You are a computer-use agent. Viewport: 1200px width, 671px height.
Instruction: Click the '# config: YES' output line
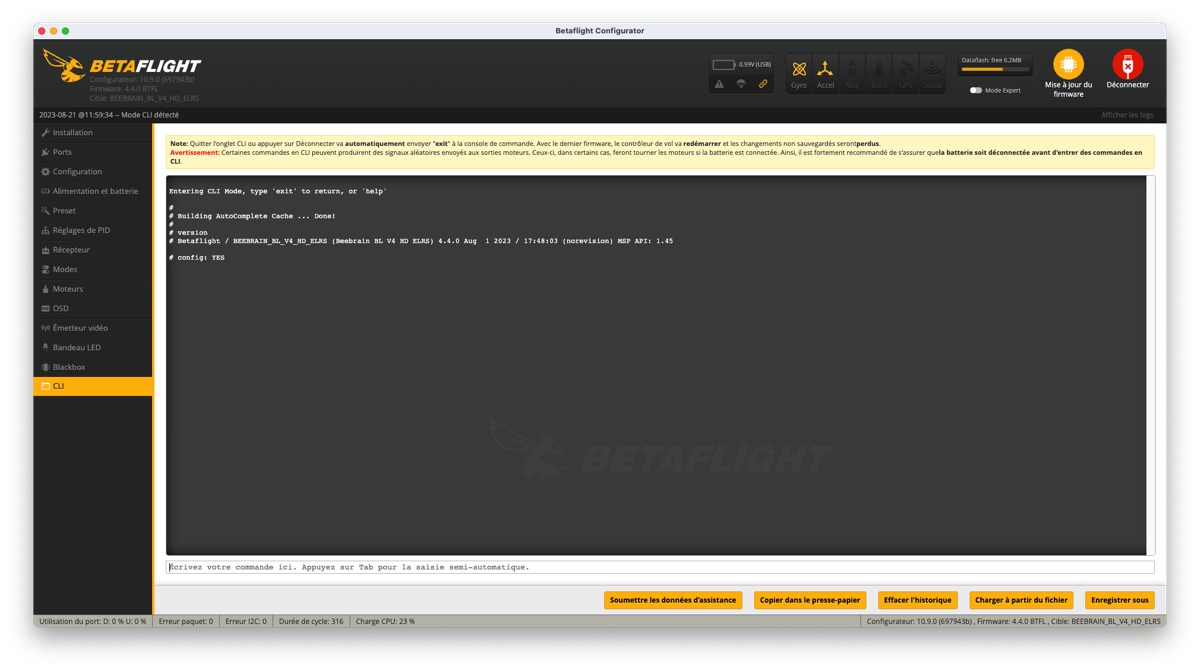tap(197, 258)
